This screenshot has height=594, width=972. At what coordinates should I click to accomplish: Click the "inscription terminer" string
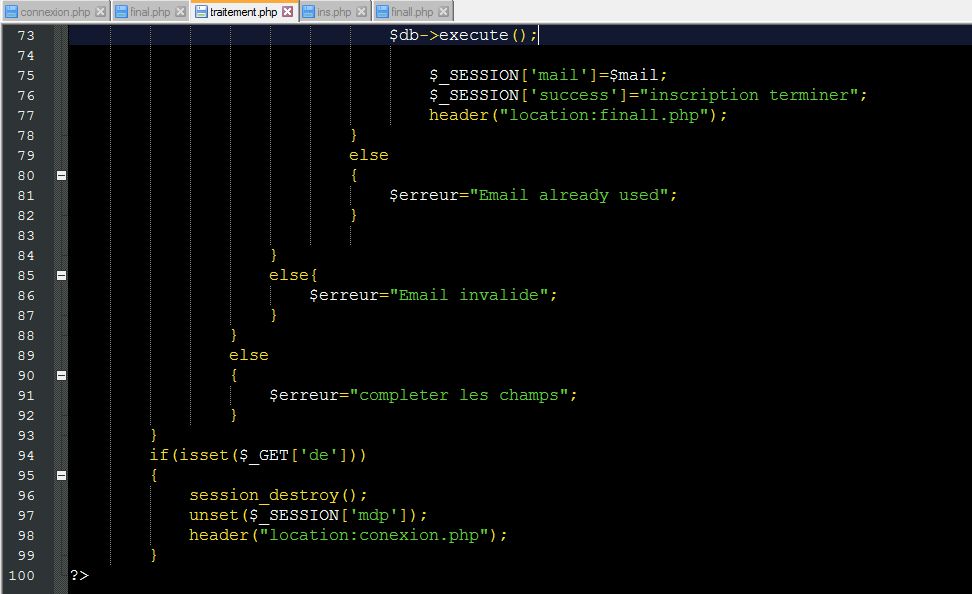point(749,95)
